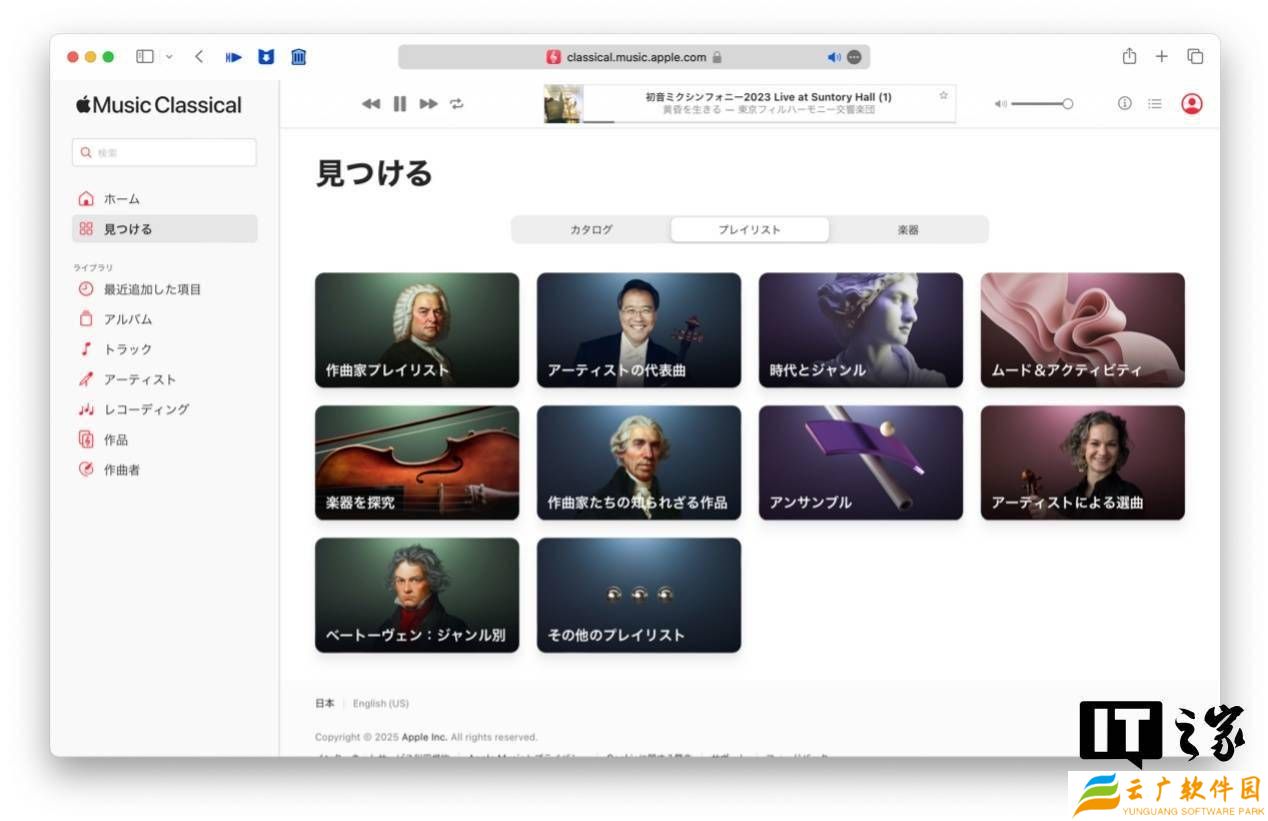1268x821 pixels.
Task: Open ホーム in the sidebar
Action: [x=121, y=199]
